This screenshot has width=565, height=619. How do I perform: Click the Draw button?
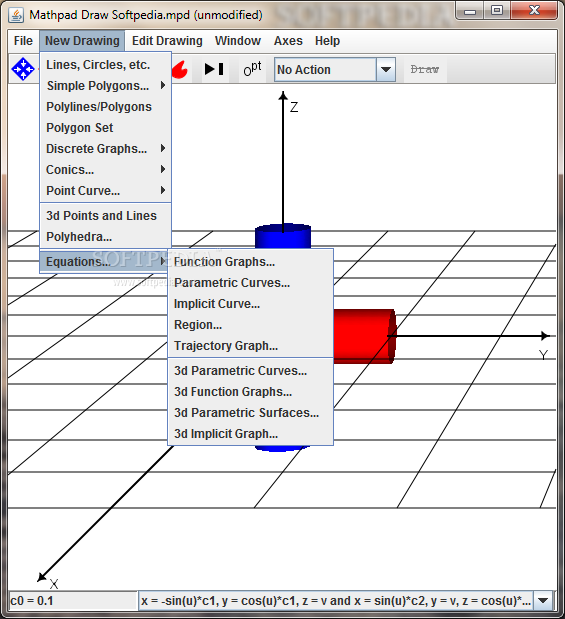(425, 69)
